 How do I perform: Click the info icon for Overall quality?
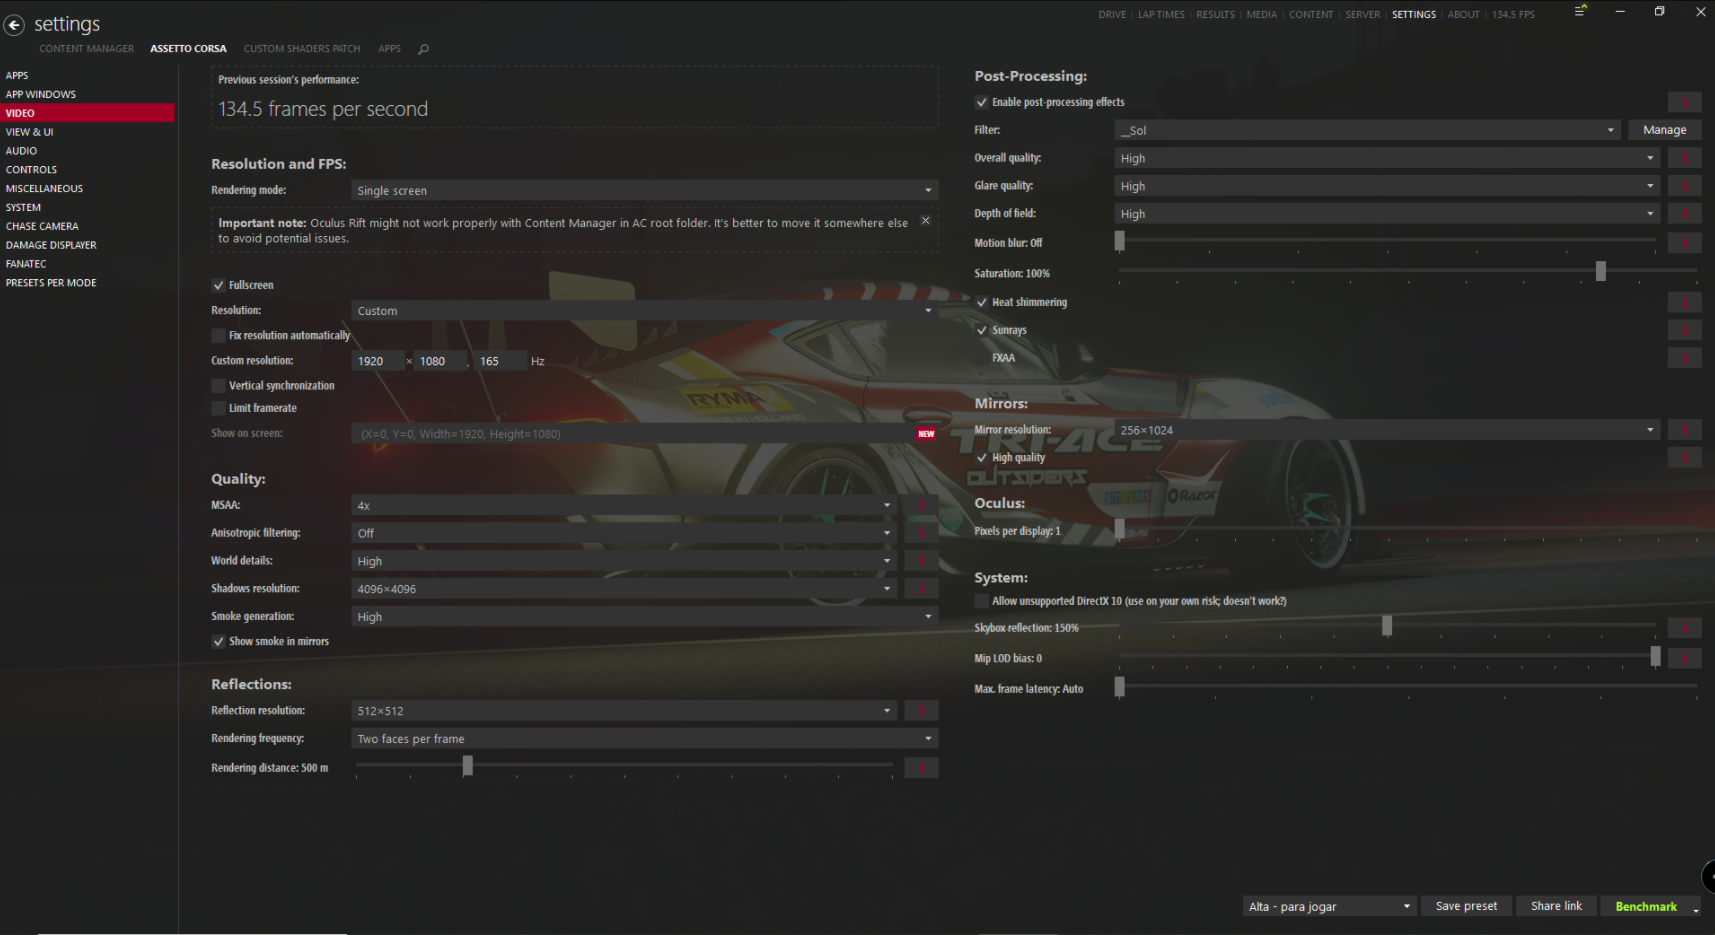point(1684,158)
